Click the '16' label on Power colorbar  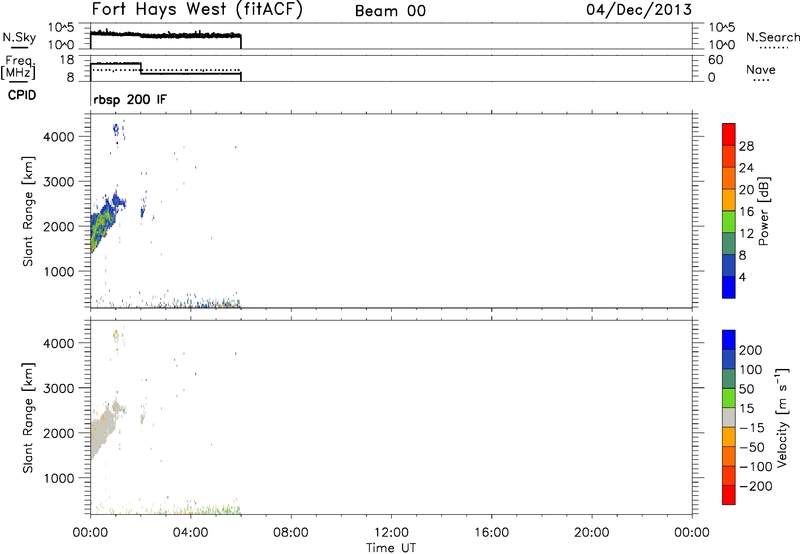(746, 212)
